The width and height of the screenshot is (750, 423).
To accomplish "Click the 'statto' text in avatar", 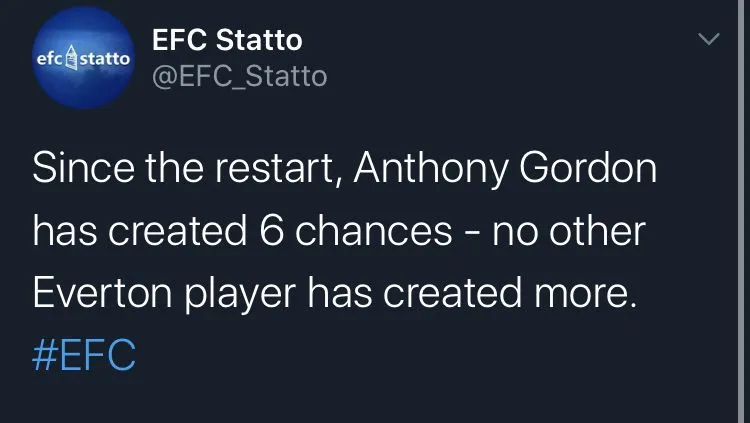I will [103, 60].
